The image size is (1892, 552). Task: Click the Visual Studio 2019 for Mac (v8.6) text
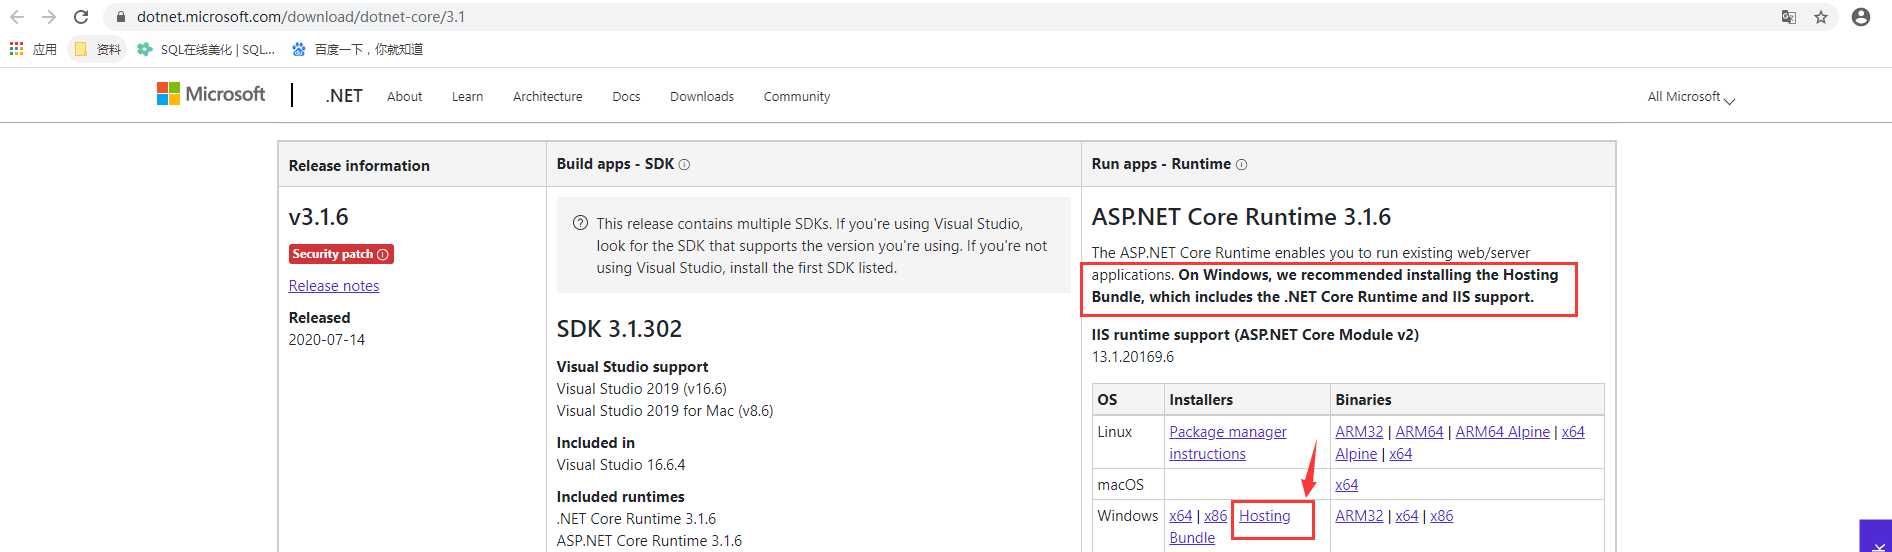tap(665, 411)
